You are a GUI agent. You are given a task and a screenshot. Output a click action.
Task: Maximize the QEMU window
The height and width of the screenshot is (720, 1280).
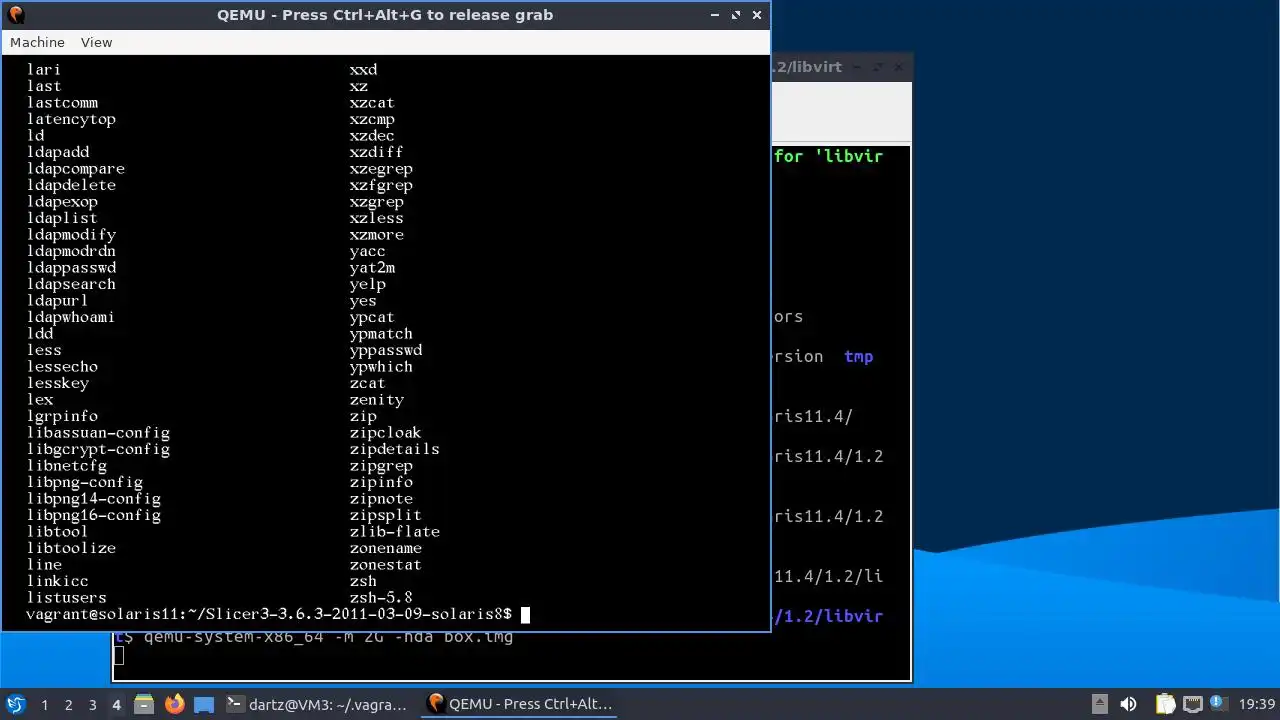[x=735, y=15]
